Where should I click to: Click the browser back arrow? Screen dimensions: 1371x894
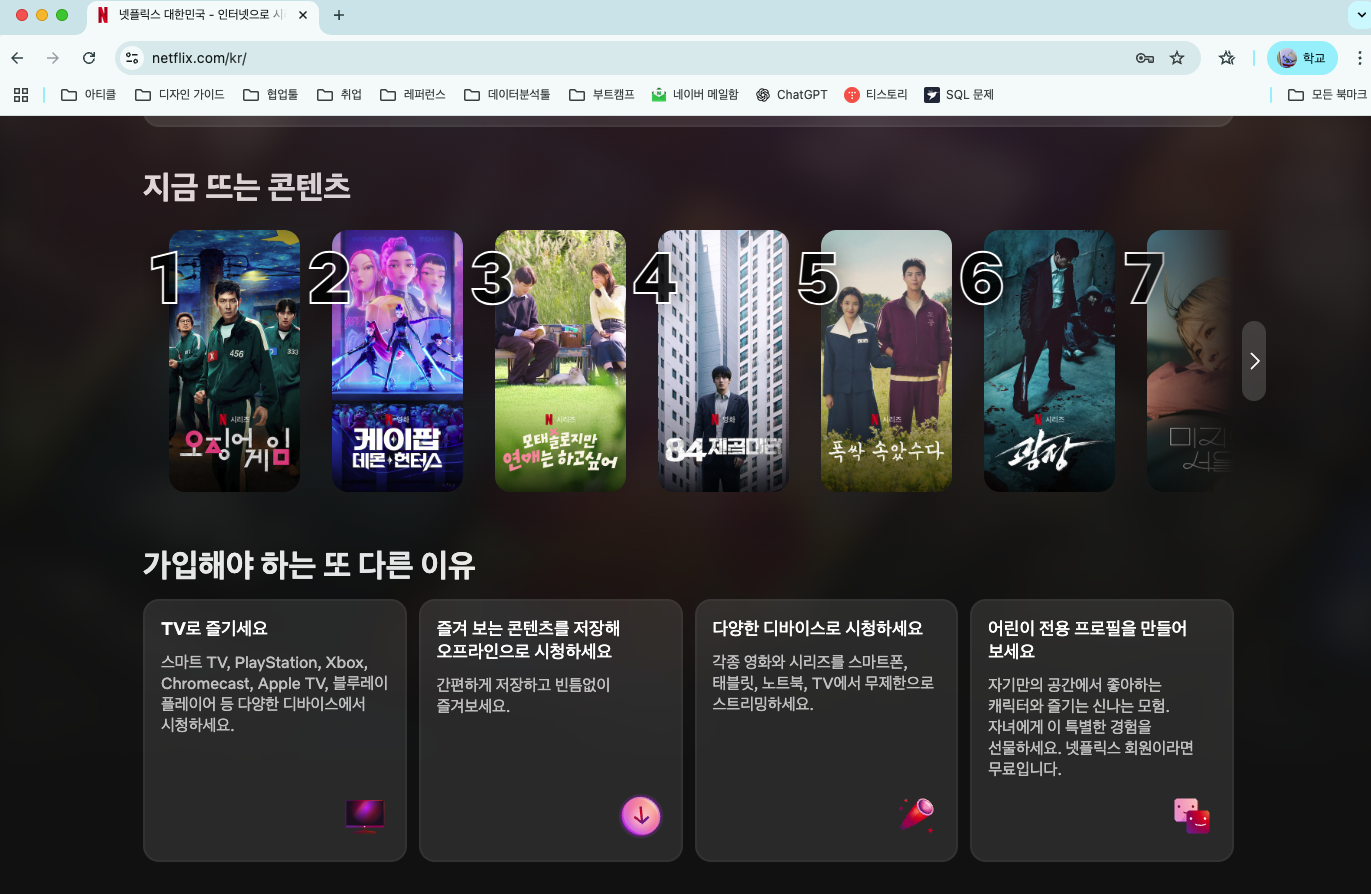17,58
